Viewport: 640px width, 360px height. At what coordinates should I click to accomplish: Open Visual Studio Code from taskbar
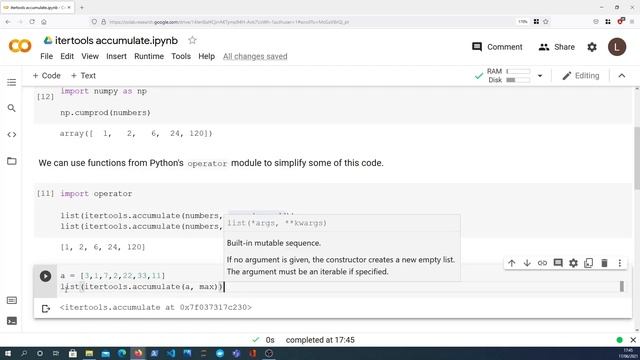click(171, 353)
